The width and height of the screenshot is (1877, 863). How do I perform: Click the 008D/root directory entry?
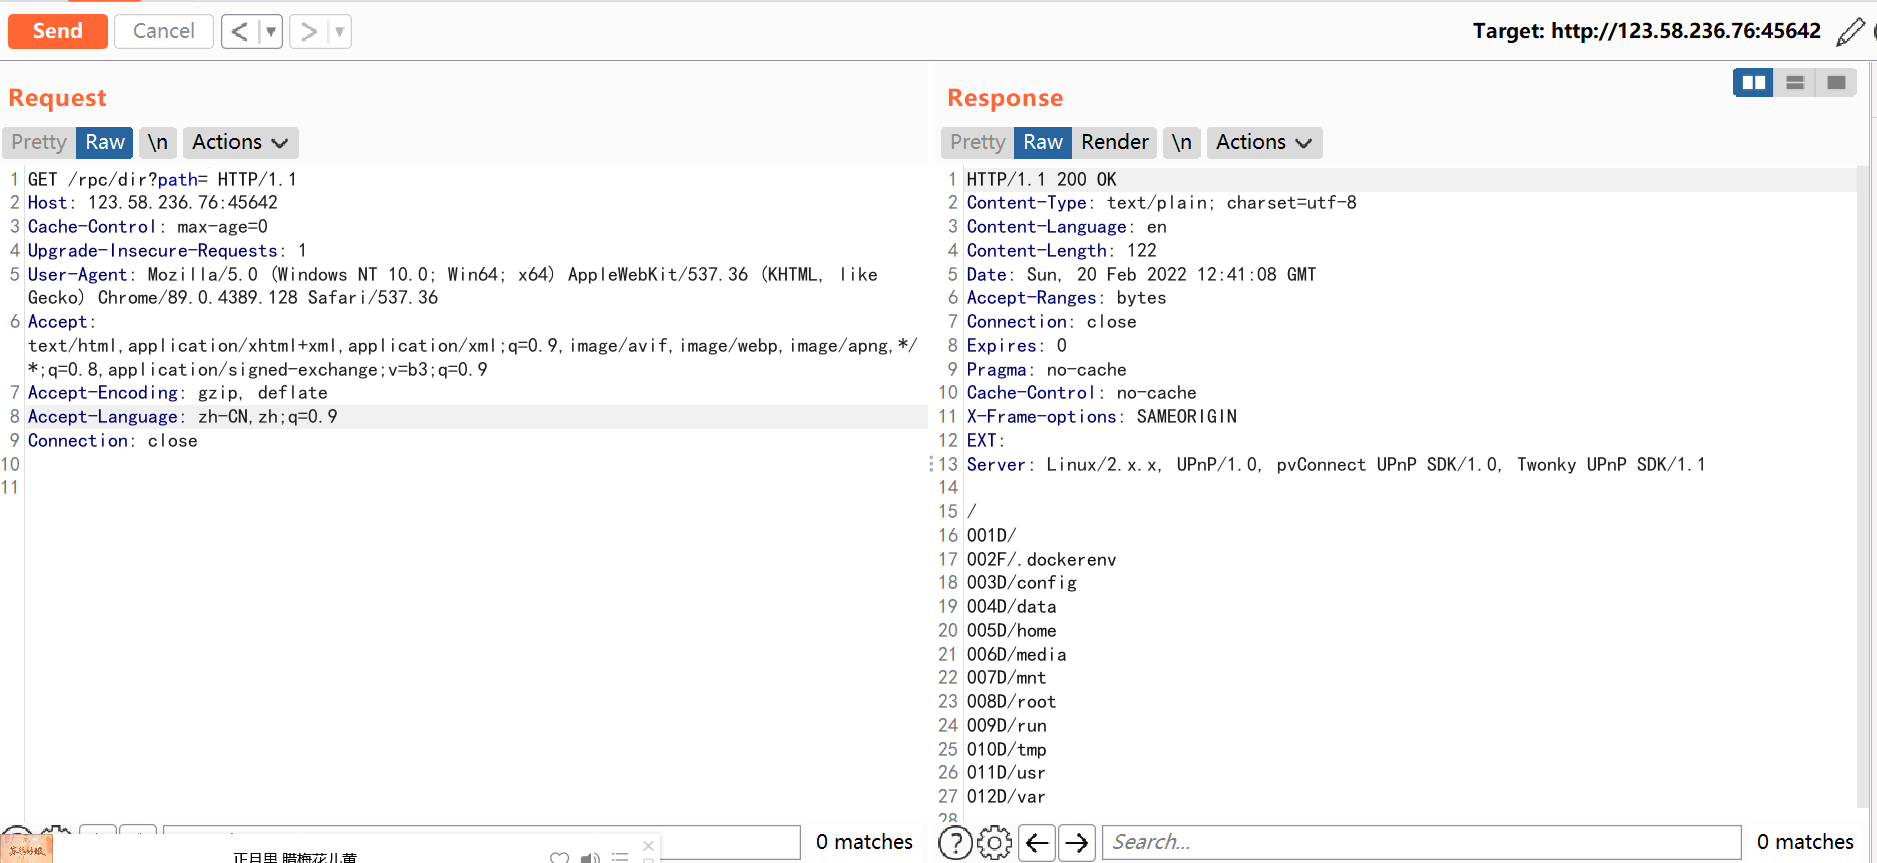[x=1012, y=702]
